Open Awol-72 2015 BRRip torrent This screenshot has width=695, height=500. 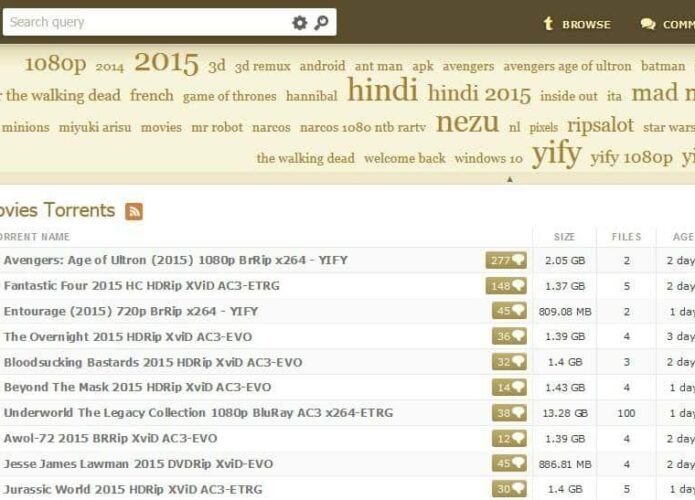click(110, 438)
